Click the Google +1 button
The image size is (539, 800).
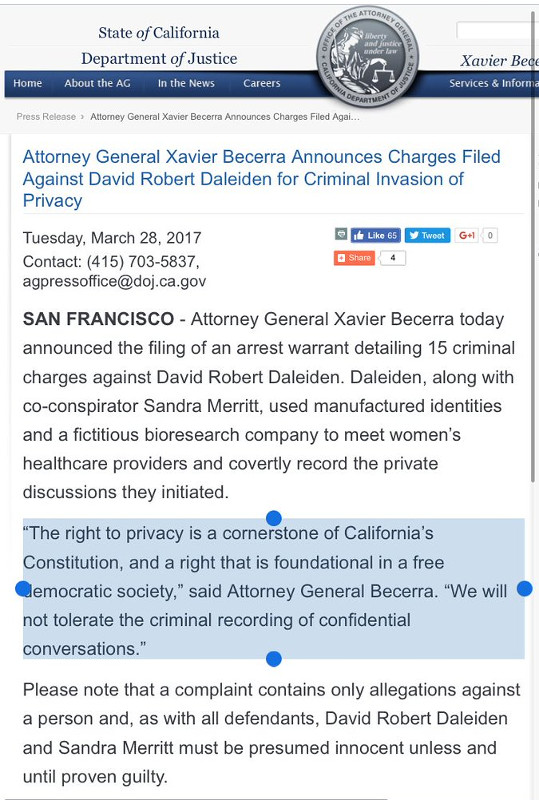pos(467,235)
